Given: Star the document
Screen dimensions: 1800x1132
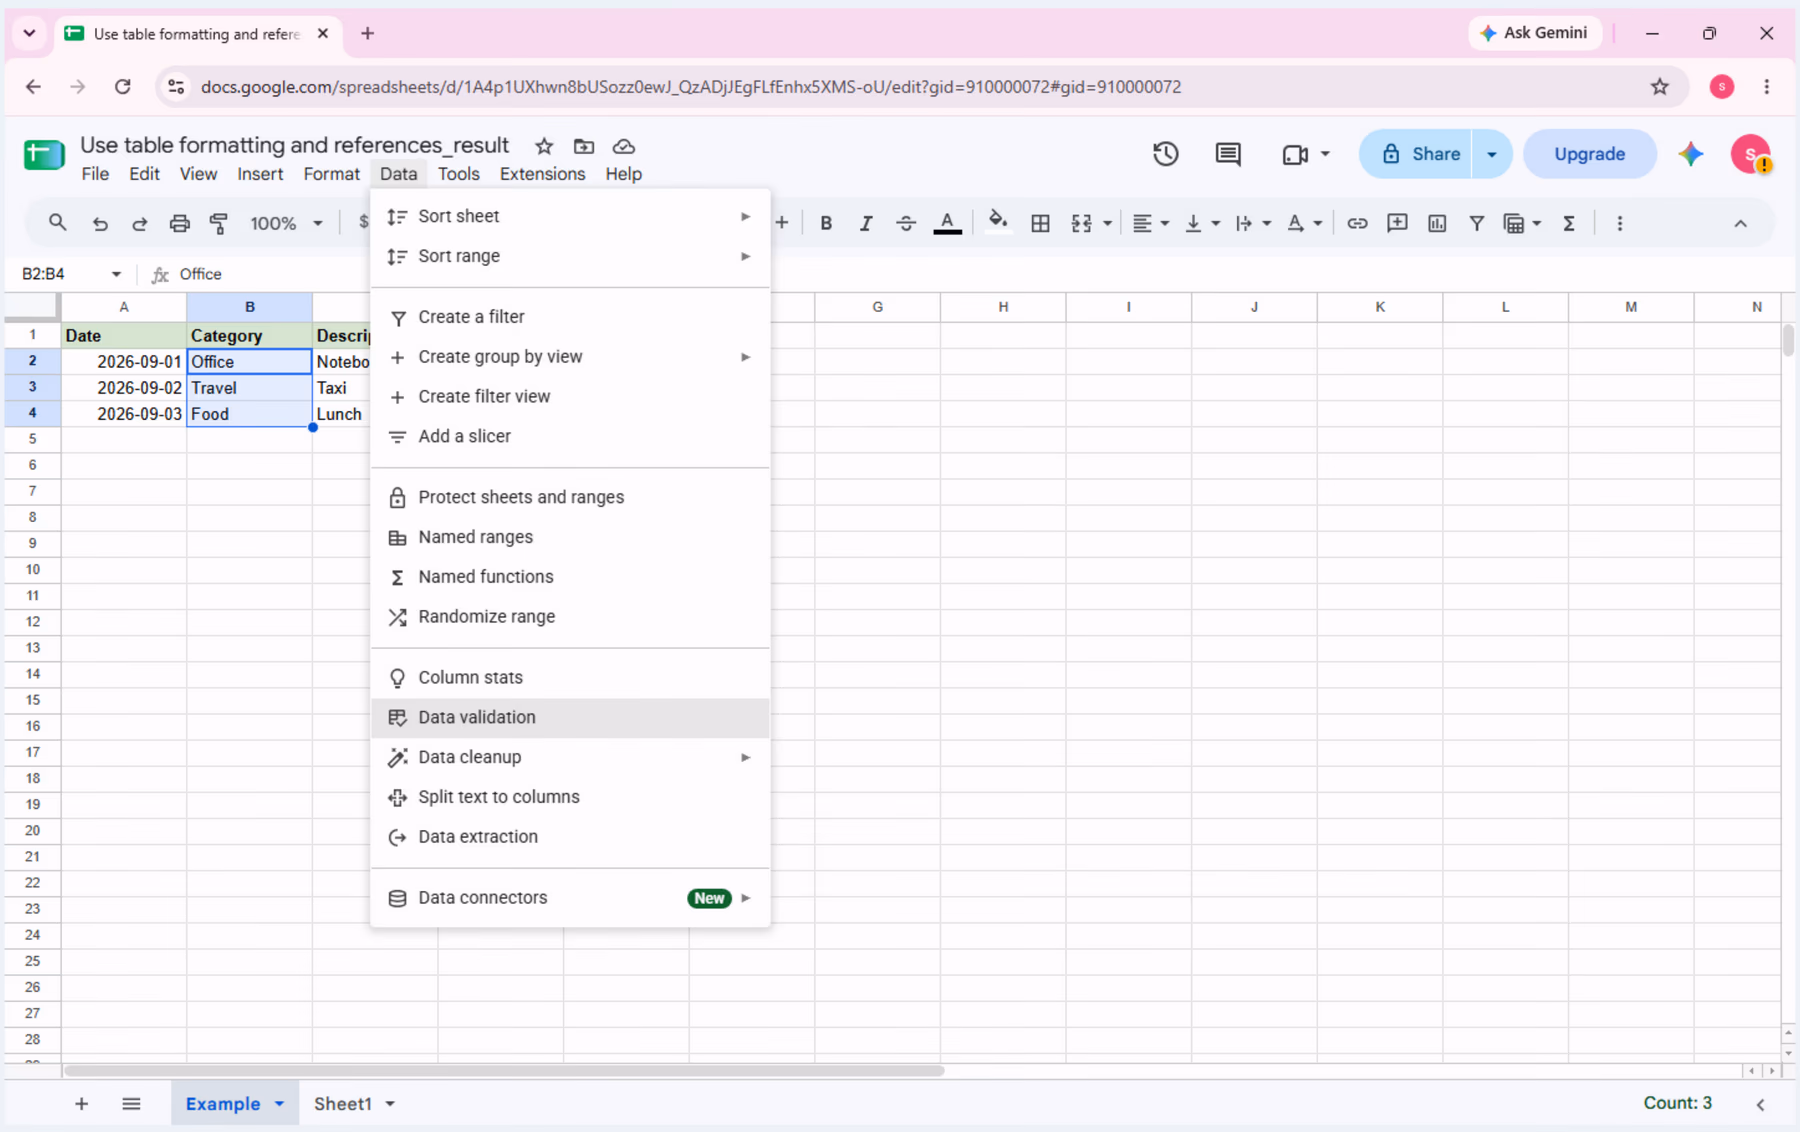Looking at the screenshot, I should click(544, 146).
